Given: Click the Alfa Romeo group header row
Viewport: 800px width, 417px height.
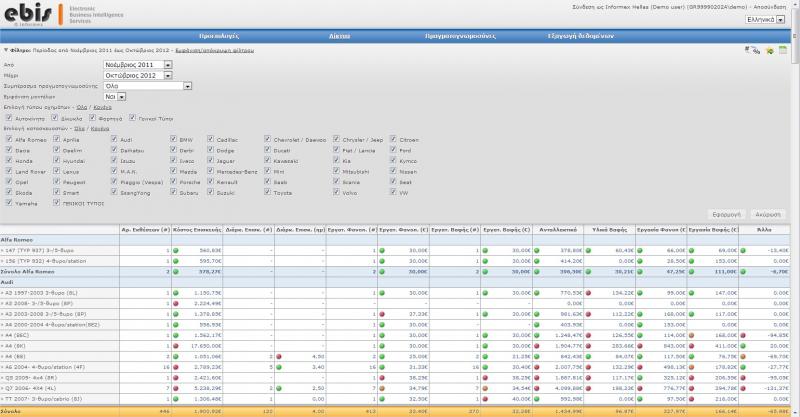Looking at the screenshot, I should point(395,240).
